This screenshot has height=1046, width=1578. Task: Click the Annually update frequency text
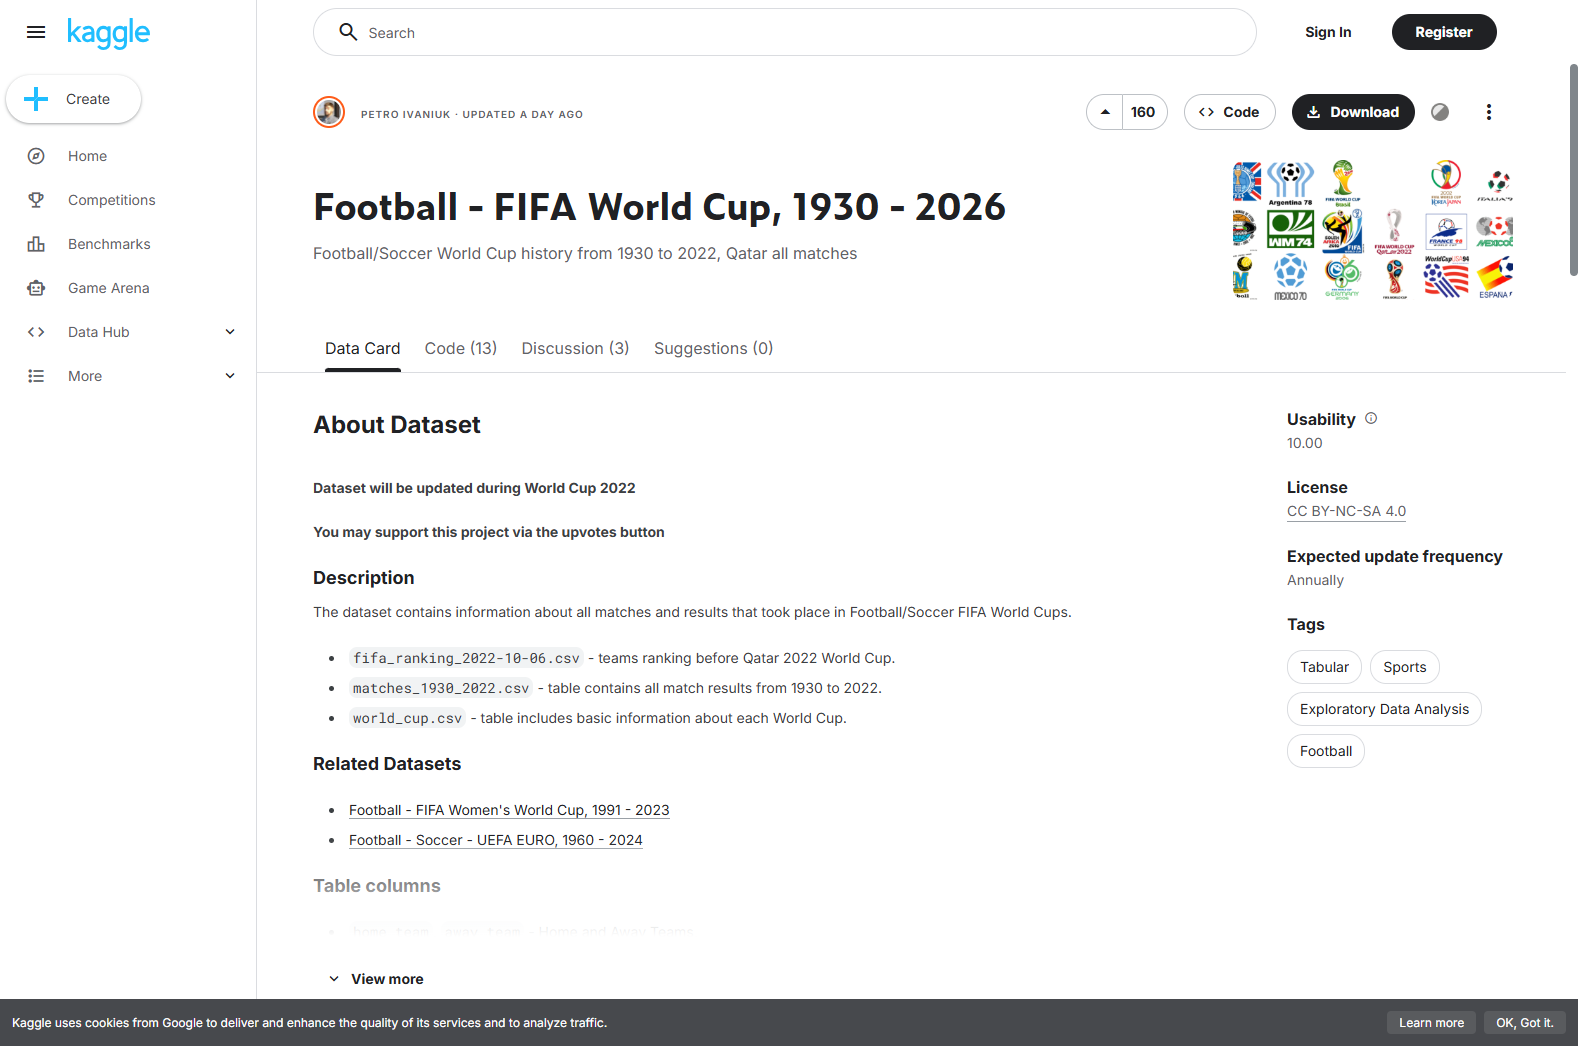[x=1315, y=580]
